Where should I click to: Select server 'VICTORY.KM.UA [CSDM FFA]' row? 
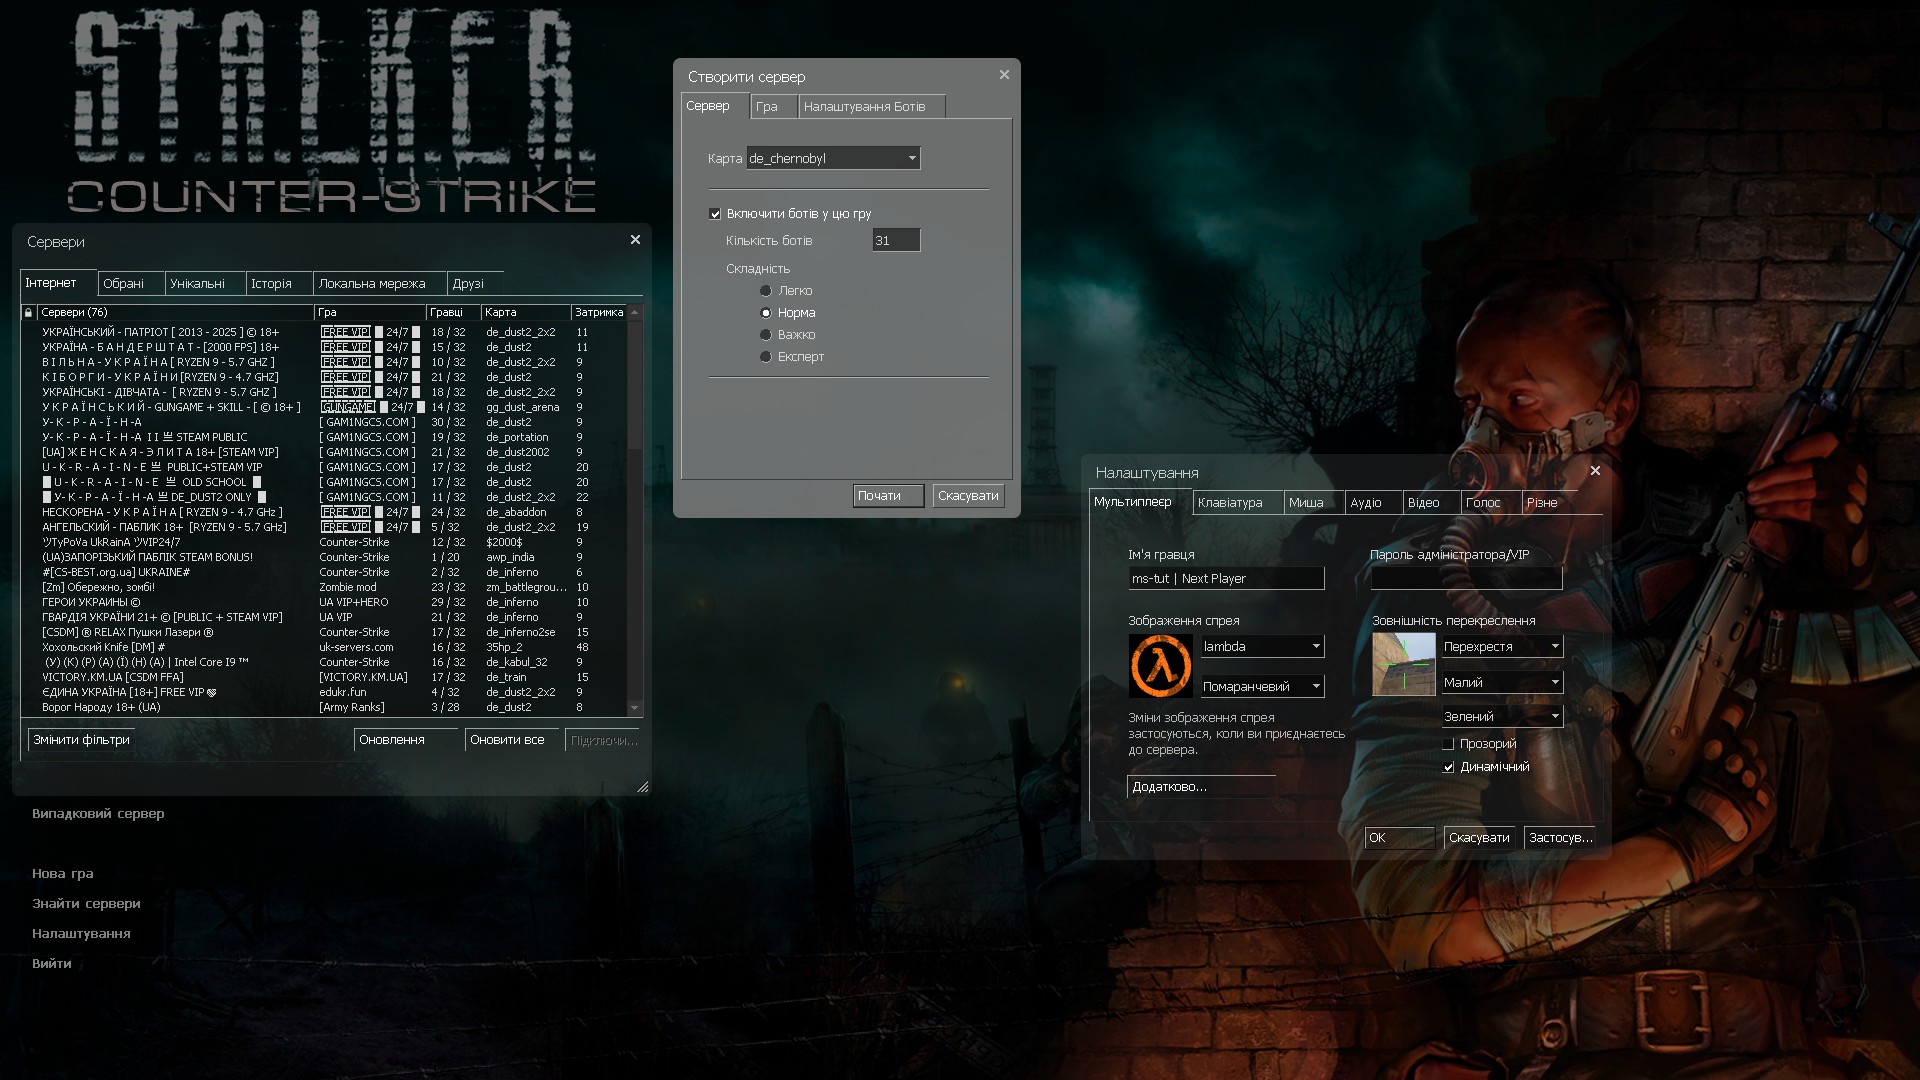tap(324, 677)
